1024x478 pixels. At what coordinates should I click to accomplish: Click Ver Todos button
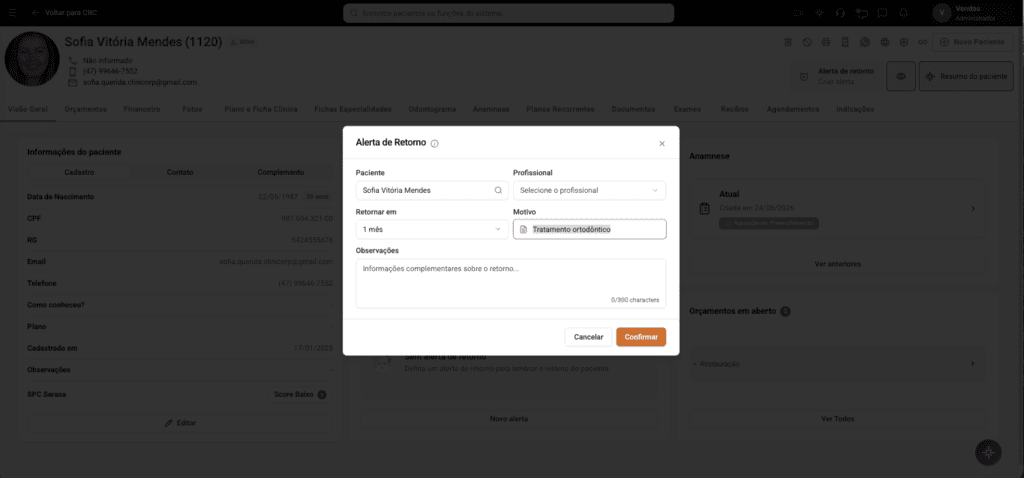pyautogui.click(x=838, y=419)
